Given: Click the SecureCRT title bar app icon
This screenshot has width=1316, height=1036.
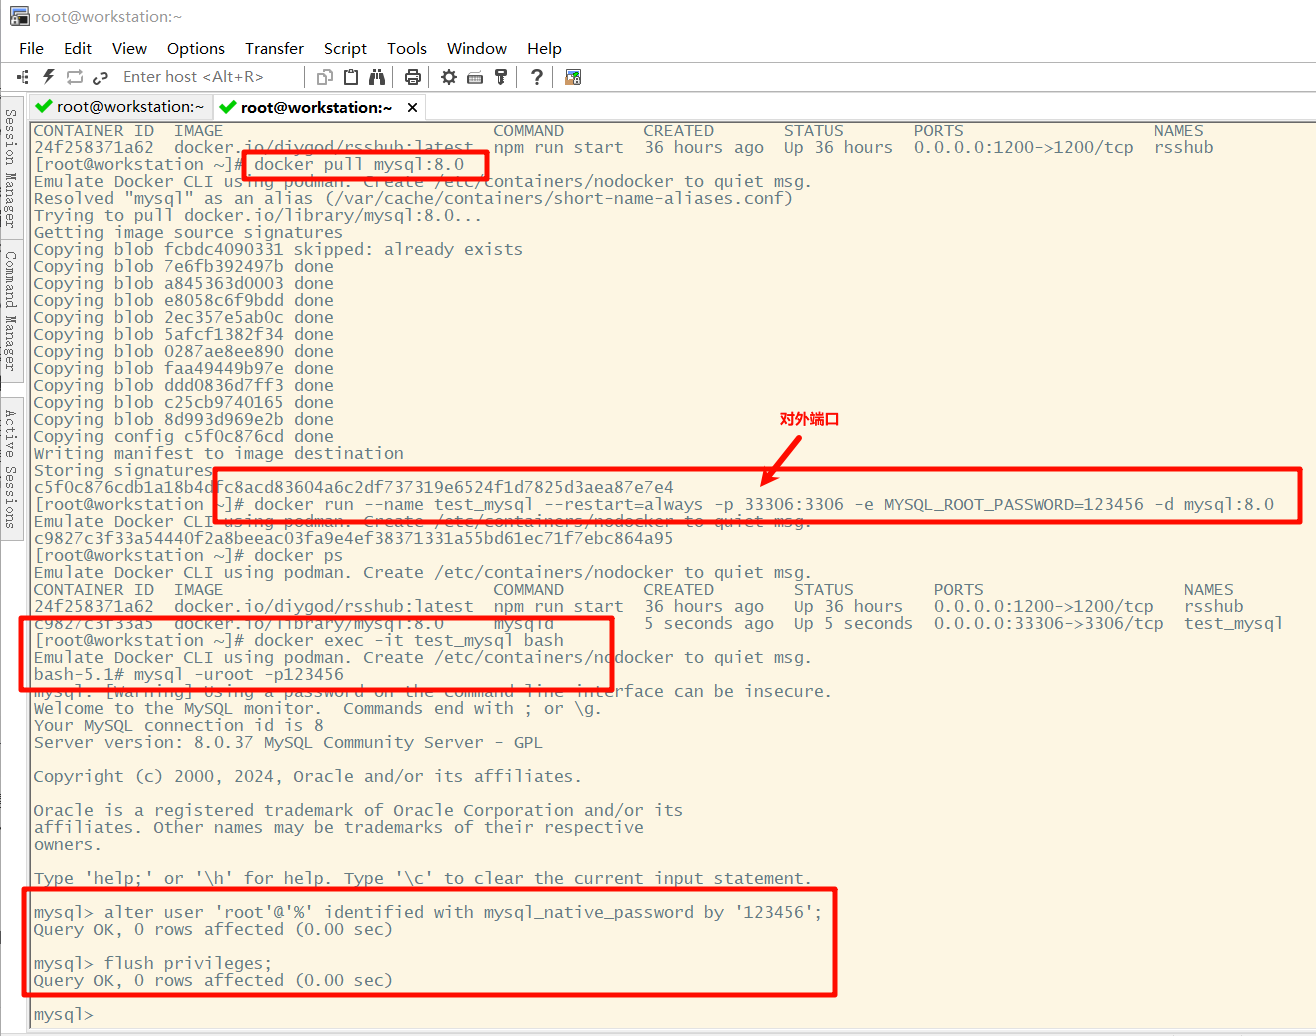Looking at the screenshot, I should (x=19, y=16).
